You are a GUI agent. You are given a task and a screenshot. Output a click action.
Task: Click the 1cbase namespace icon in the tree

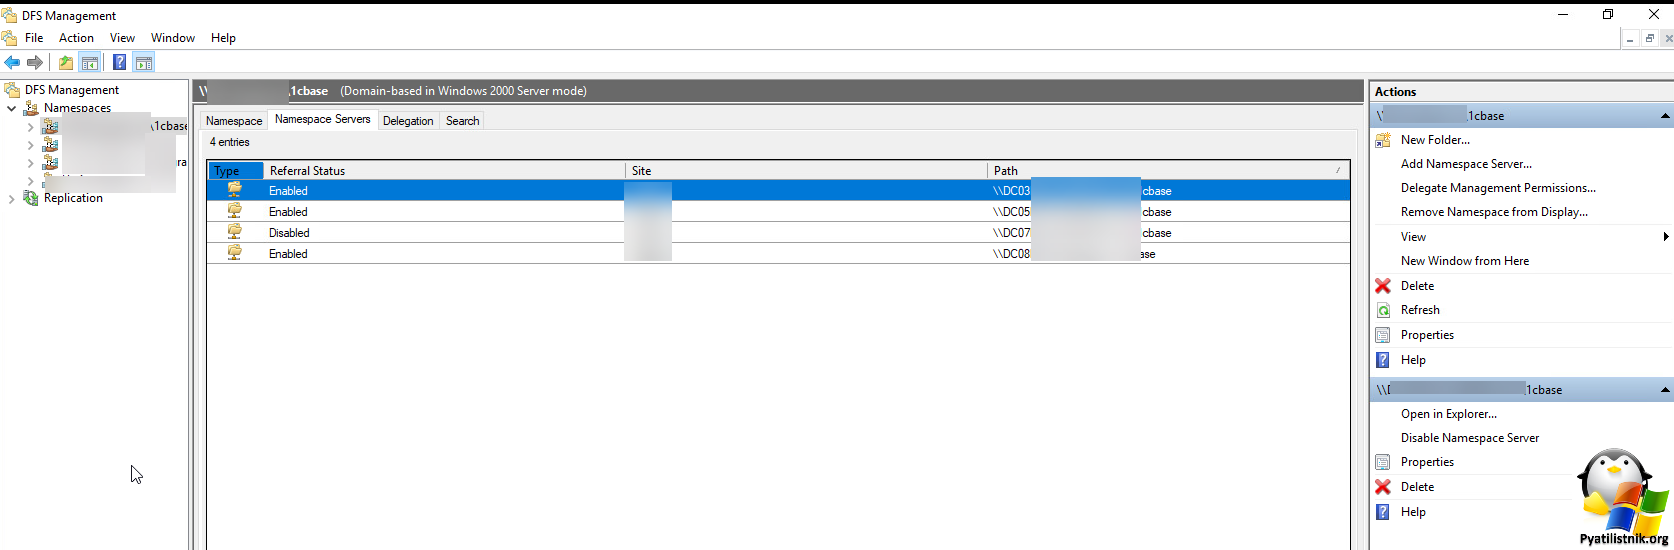(x=50, y=126)
